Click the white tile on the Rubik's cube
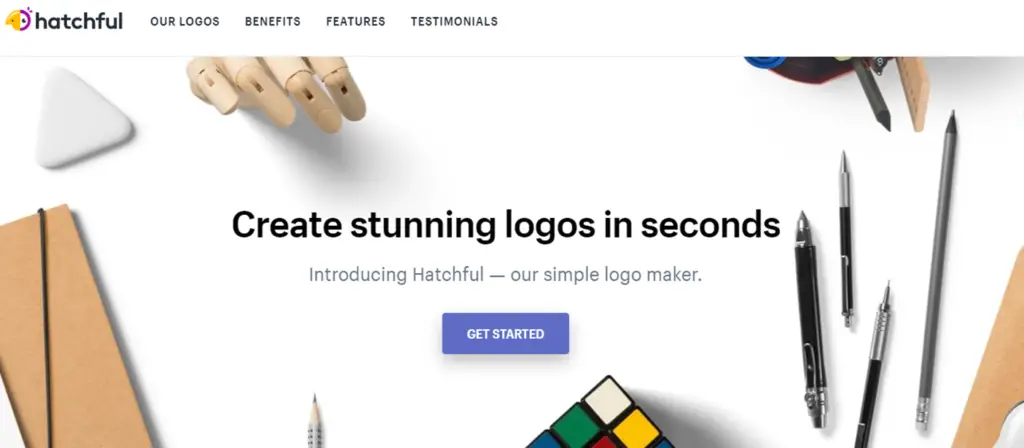Screen dimensions: 1024x448 (x=608, y=400)
